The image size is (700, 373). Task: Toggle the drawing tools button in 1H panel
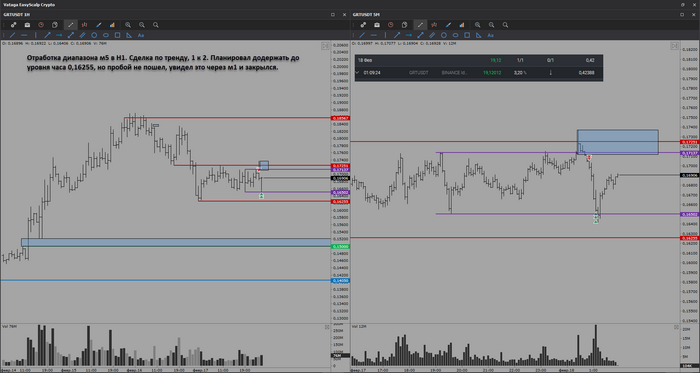coord(70,25)
